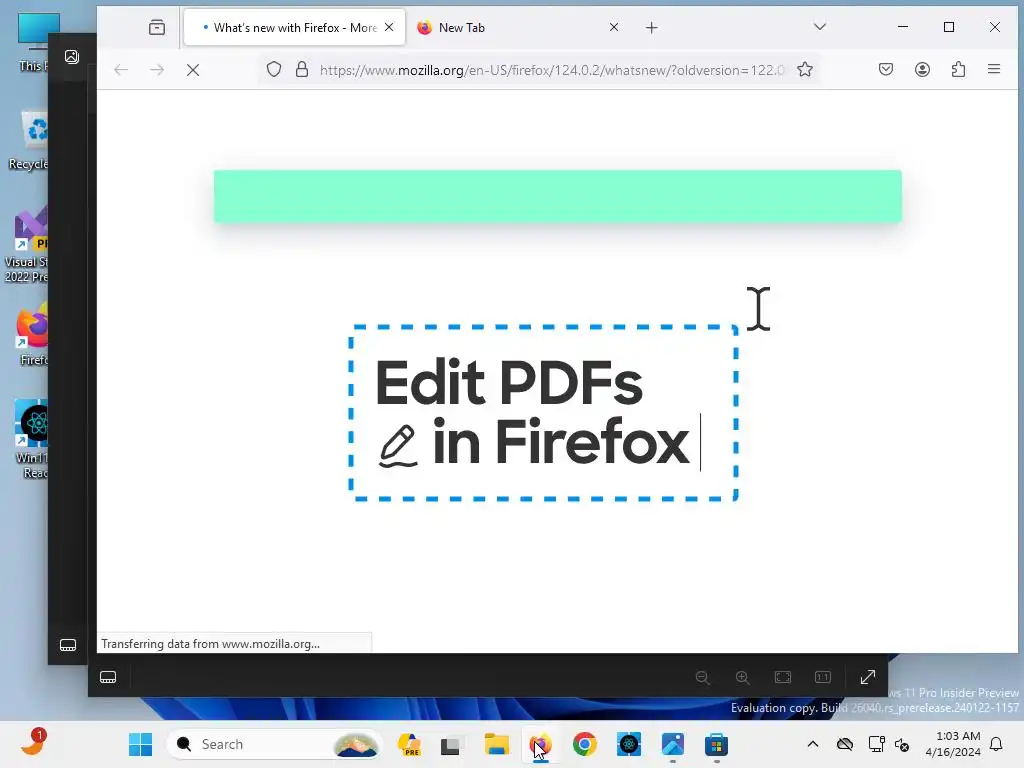1024x768 pixels.
Task: Open Firefox View recent browsing icon
Action: (x=157, y=27)
